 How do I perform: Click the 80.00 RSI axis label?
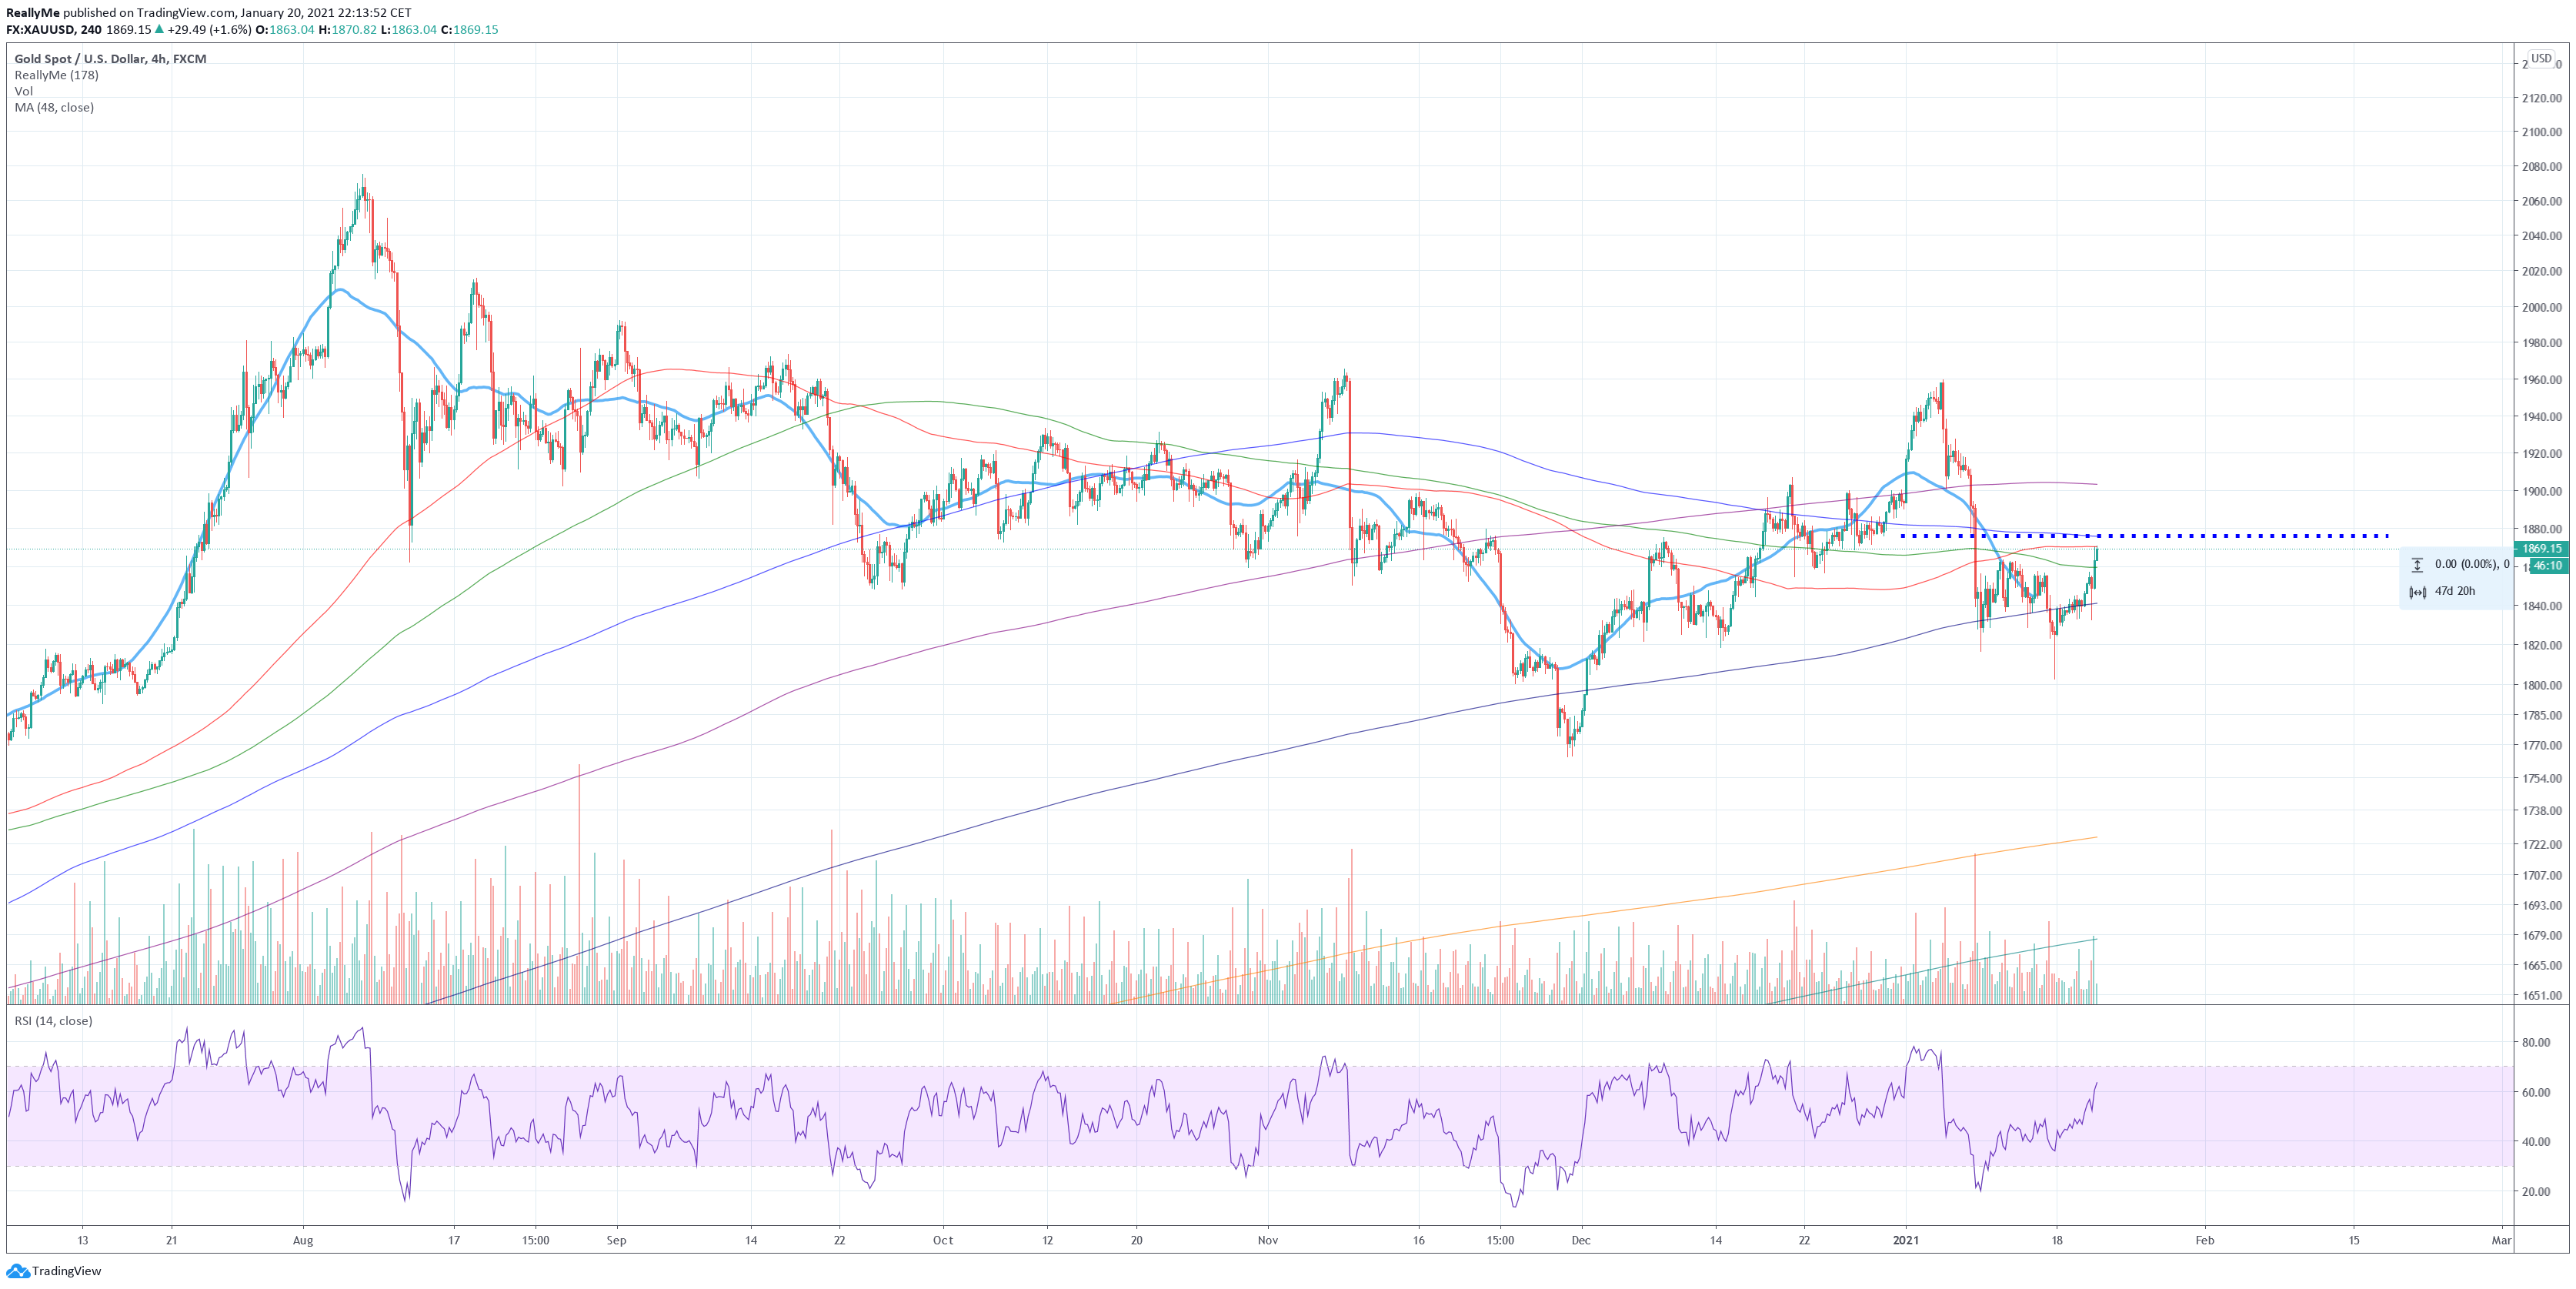2536,1042
